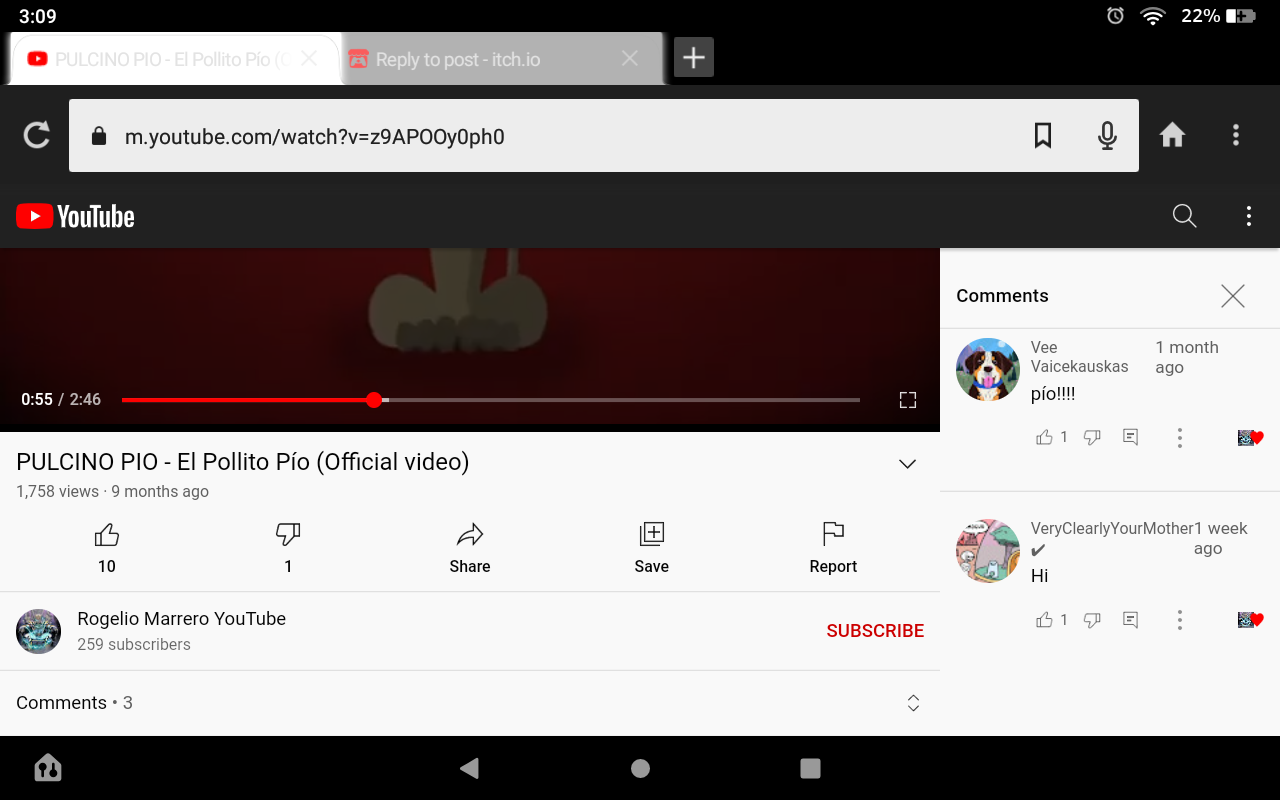Open options for the "Hi" comment
Image resolution: width=1280 pixels, height=800 pixels.
coord(1180,620)
